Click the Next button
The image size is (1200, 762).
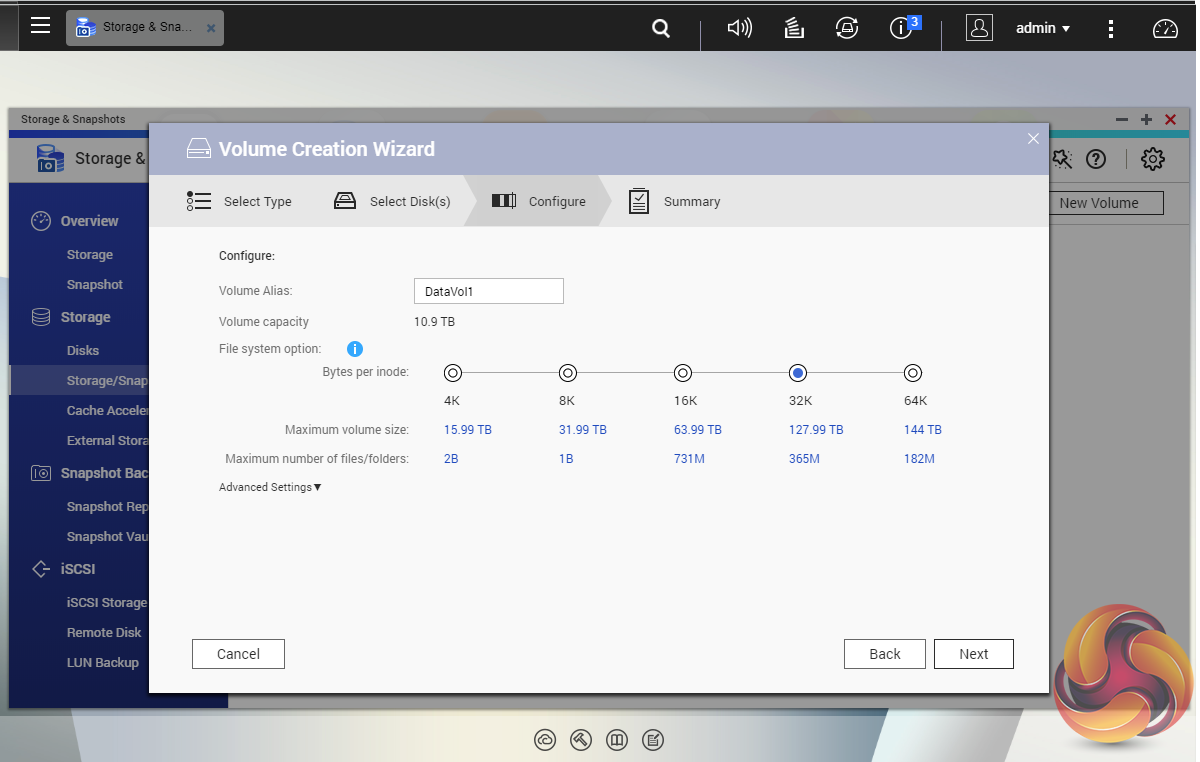[x=973, y=654]
